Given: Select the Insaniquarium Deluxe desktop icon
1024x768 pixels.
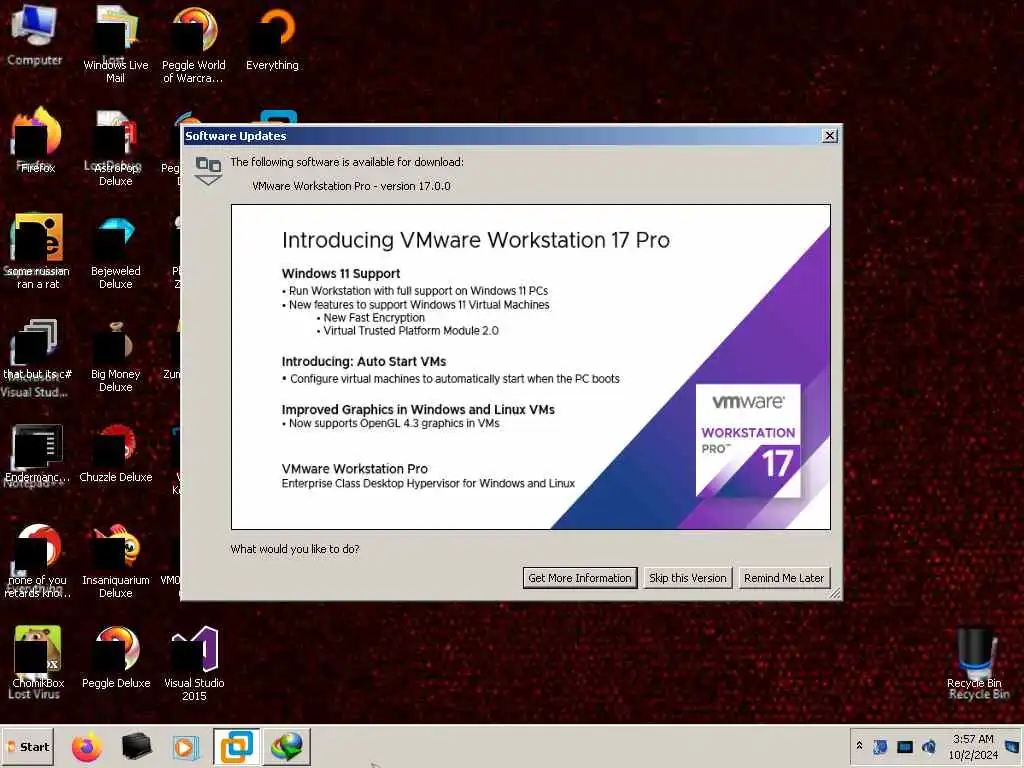Looking at the screenshot, I should click(x=116, y=562).
